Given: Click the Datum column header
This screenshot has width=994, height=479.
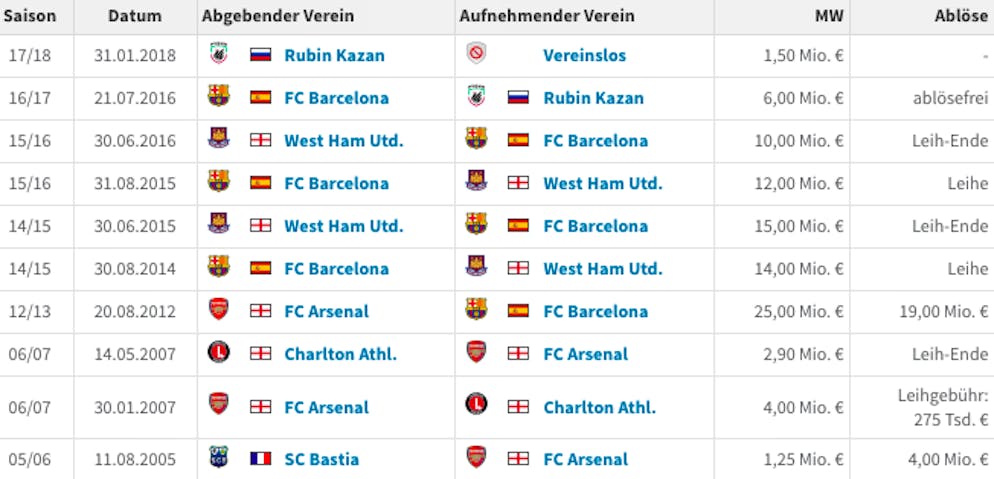Looking at the screenshot, I should tap(135, 16).
